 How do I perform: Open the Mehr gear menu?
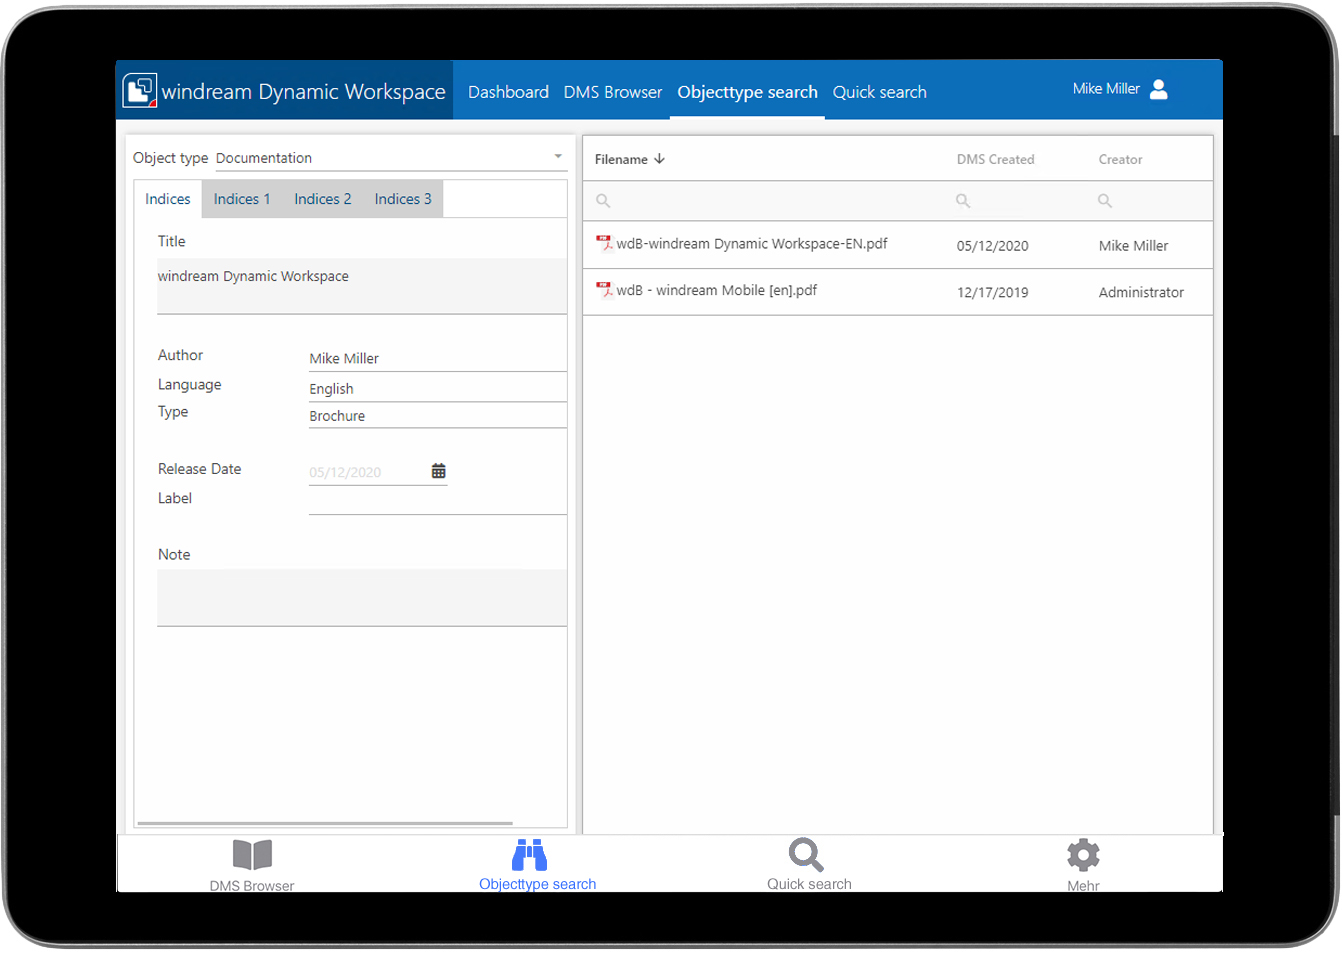click(x=1083, y=865)
